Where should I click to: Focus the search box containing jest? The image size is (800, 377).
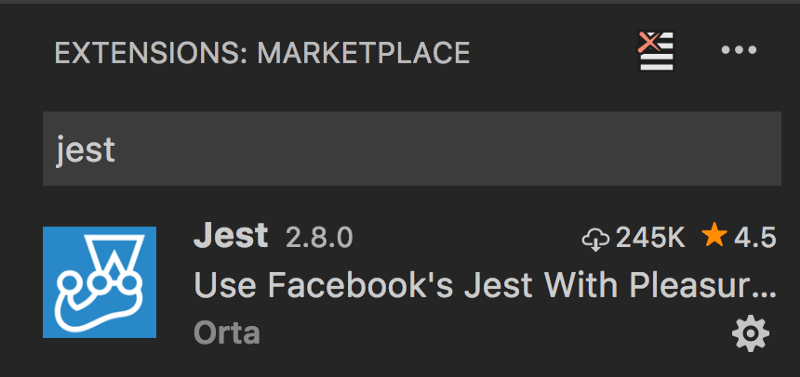point(412,148)
